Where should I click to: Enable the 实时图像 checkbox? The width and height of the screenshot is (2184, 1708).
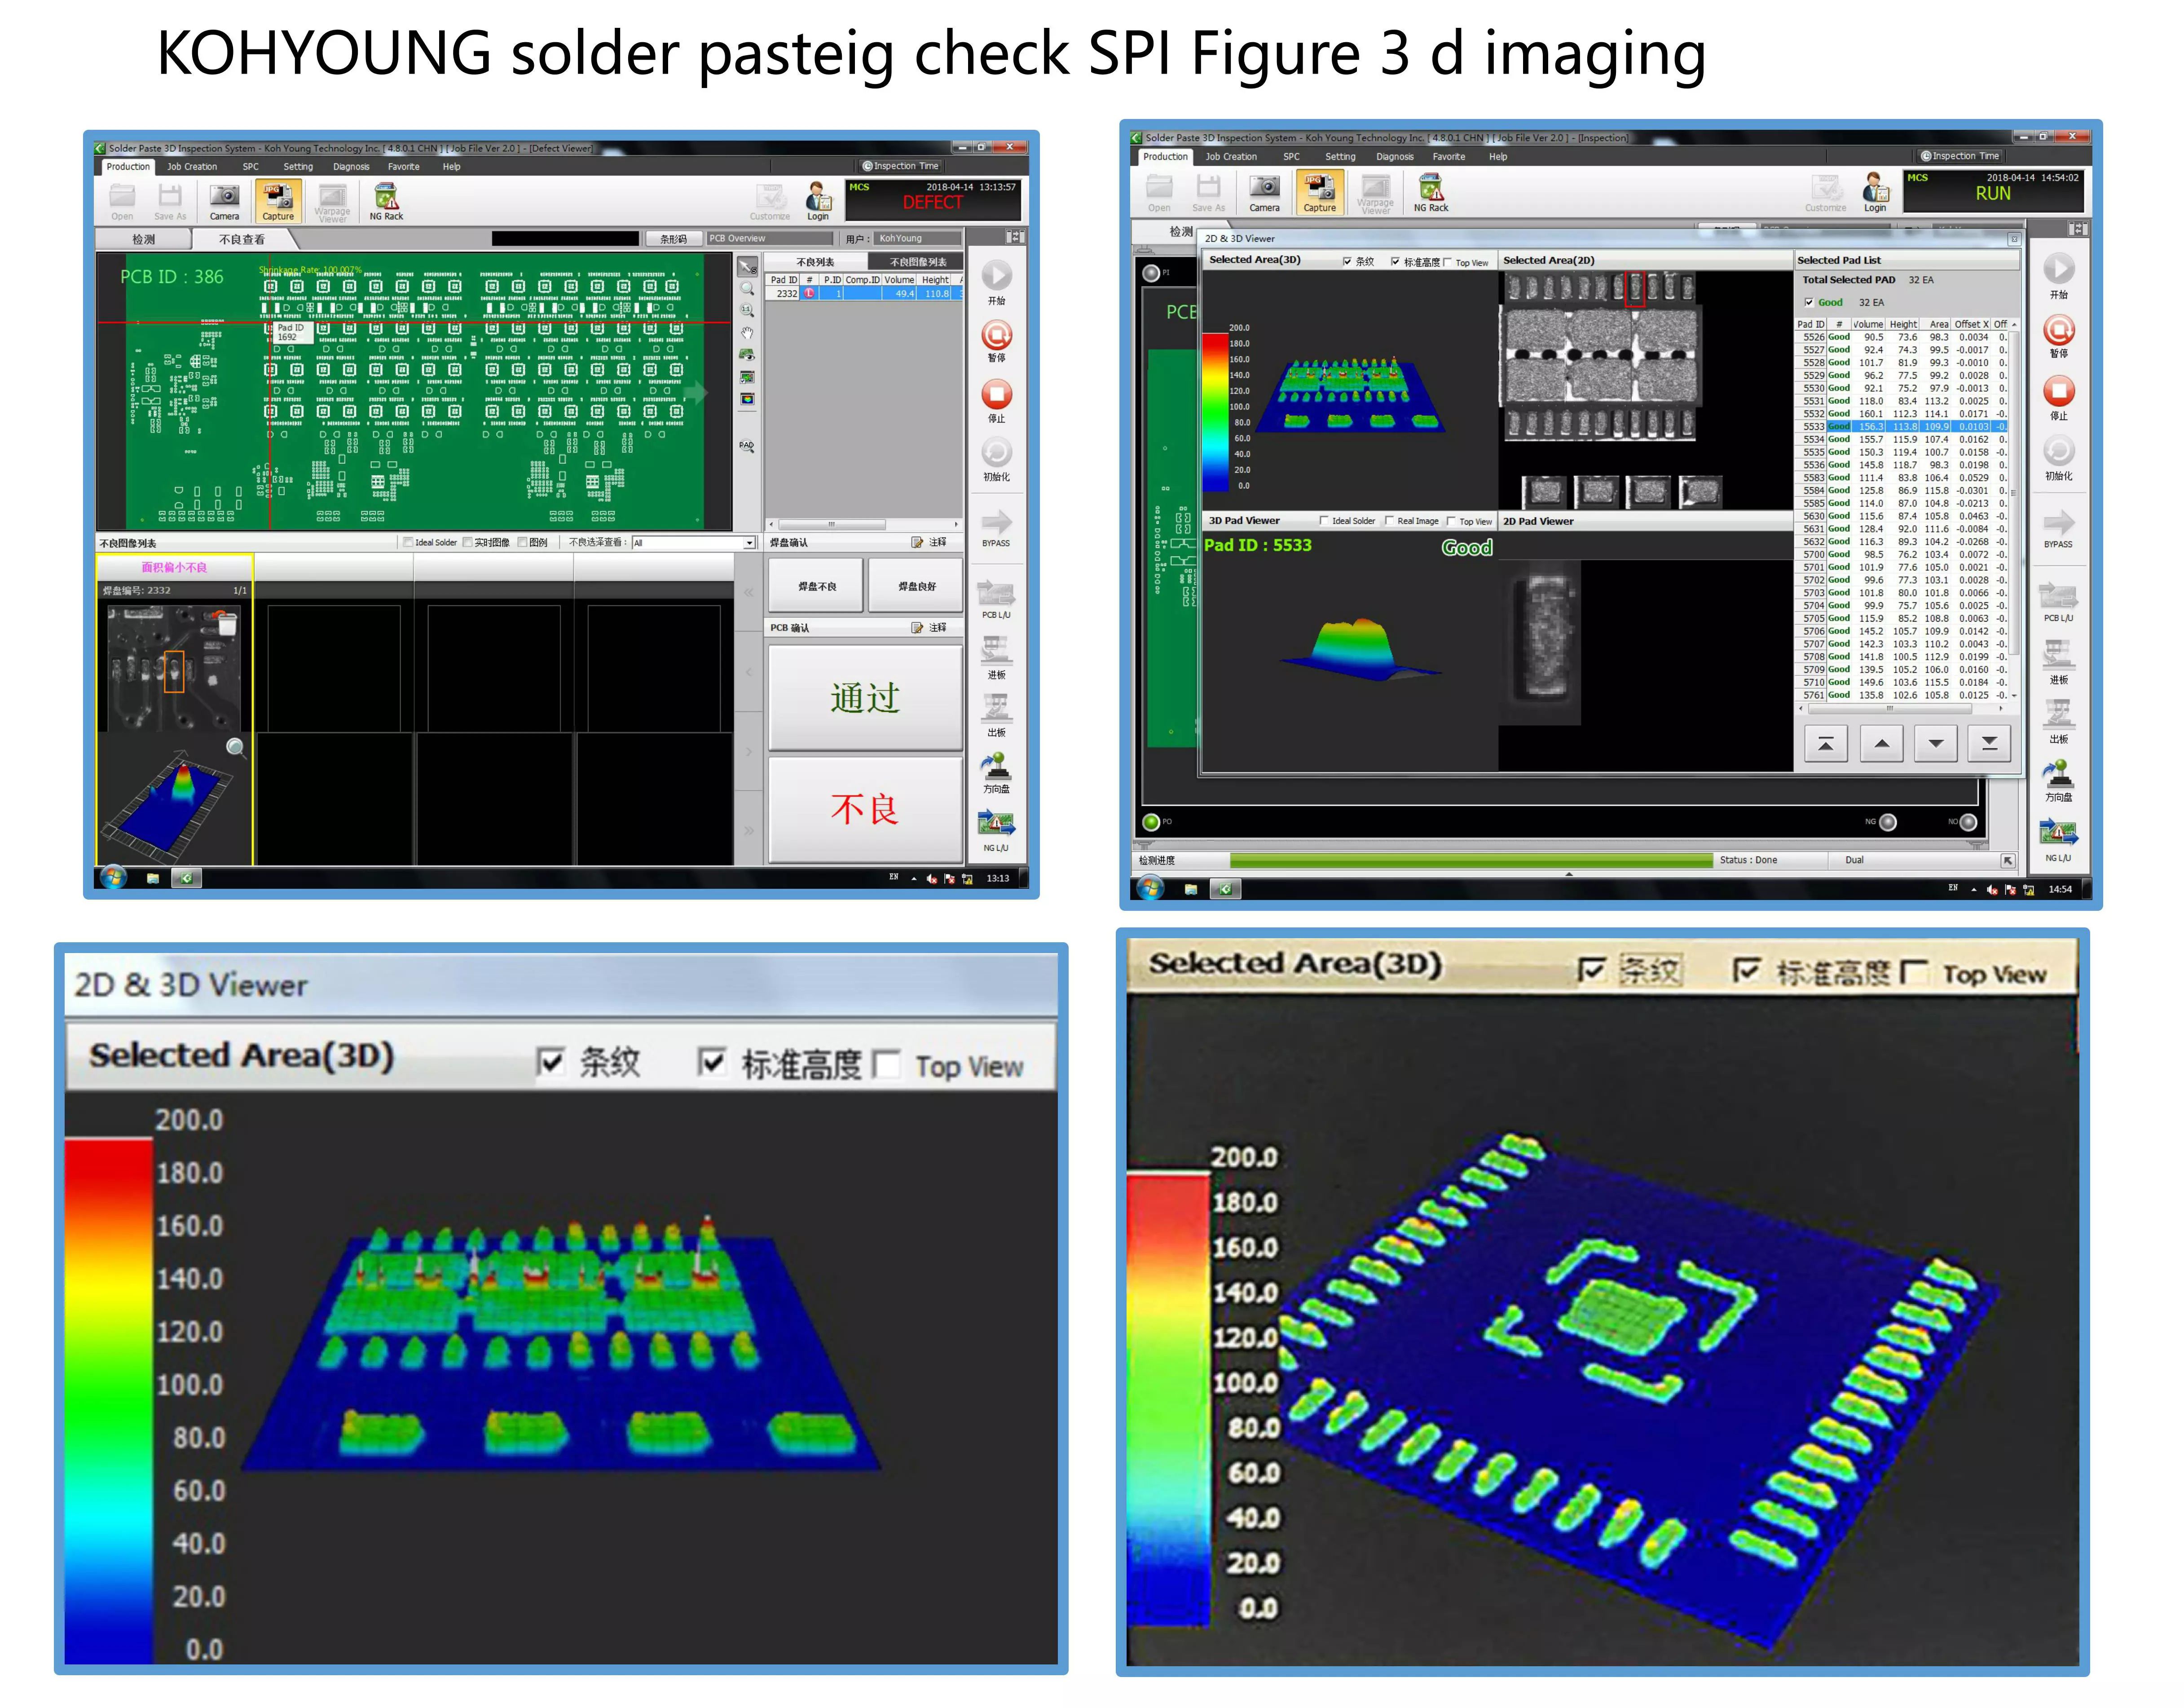[468, 542]
